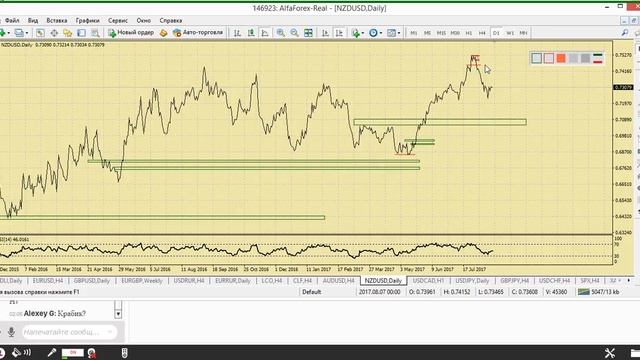Select the W1 timeframe

tap(510, 33)
